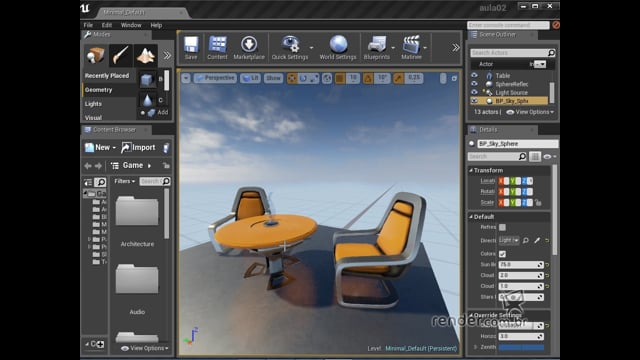Open World Settings globe icon
Viewport: 640px width, 360px height.
[x=338, y=47]
